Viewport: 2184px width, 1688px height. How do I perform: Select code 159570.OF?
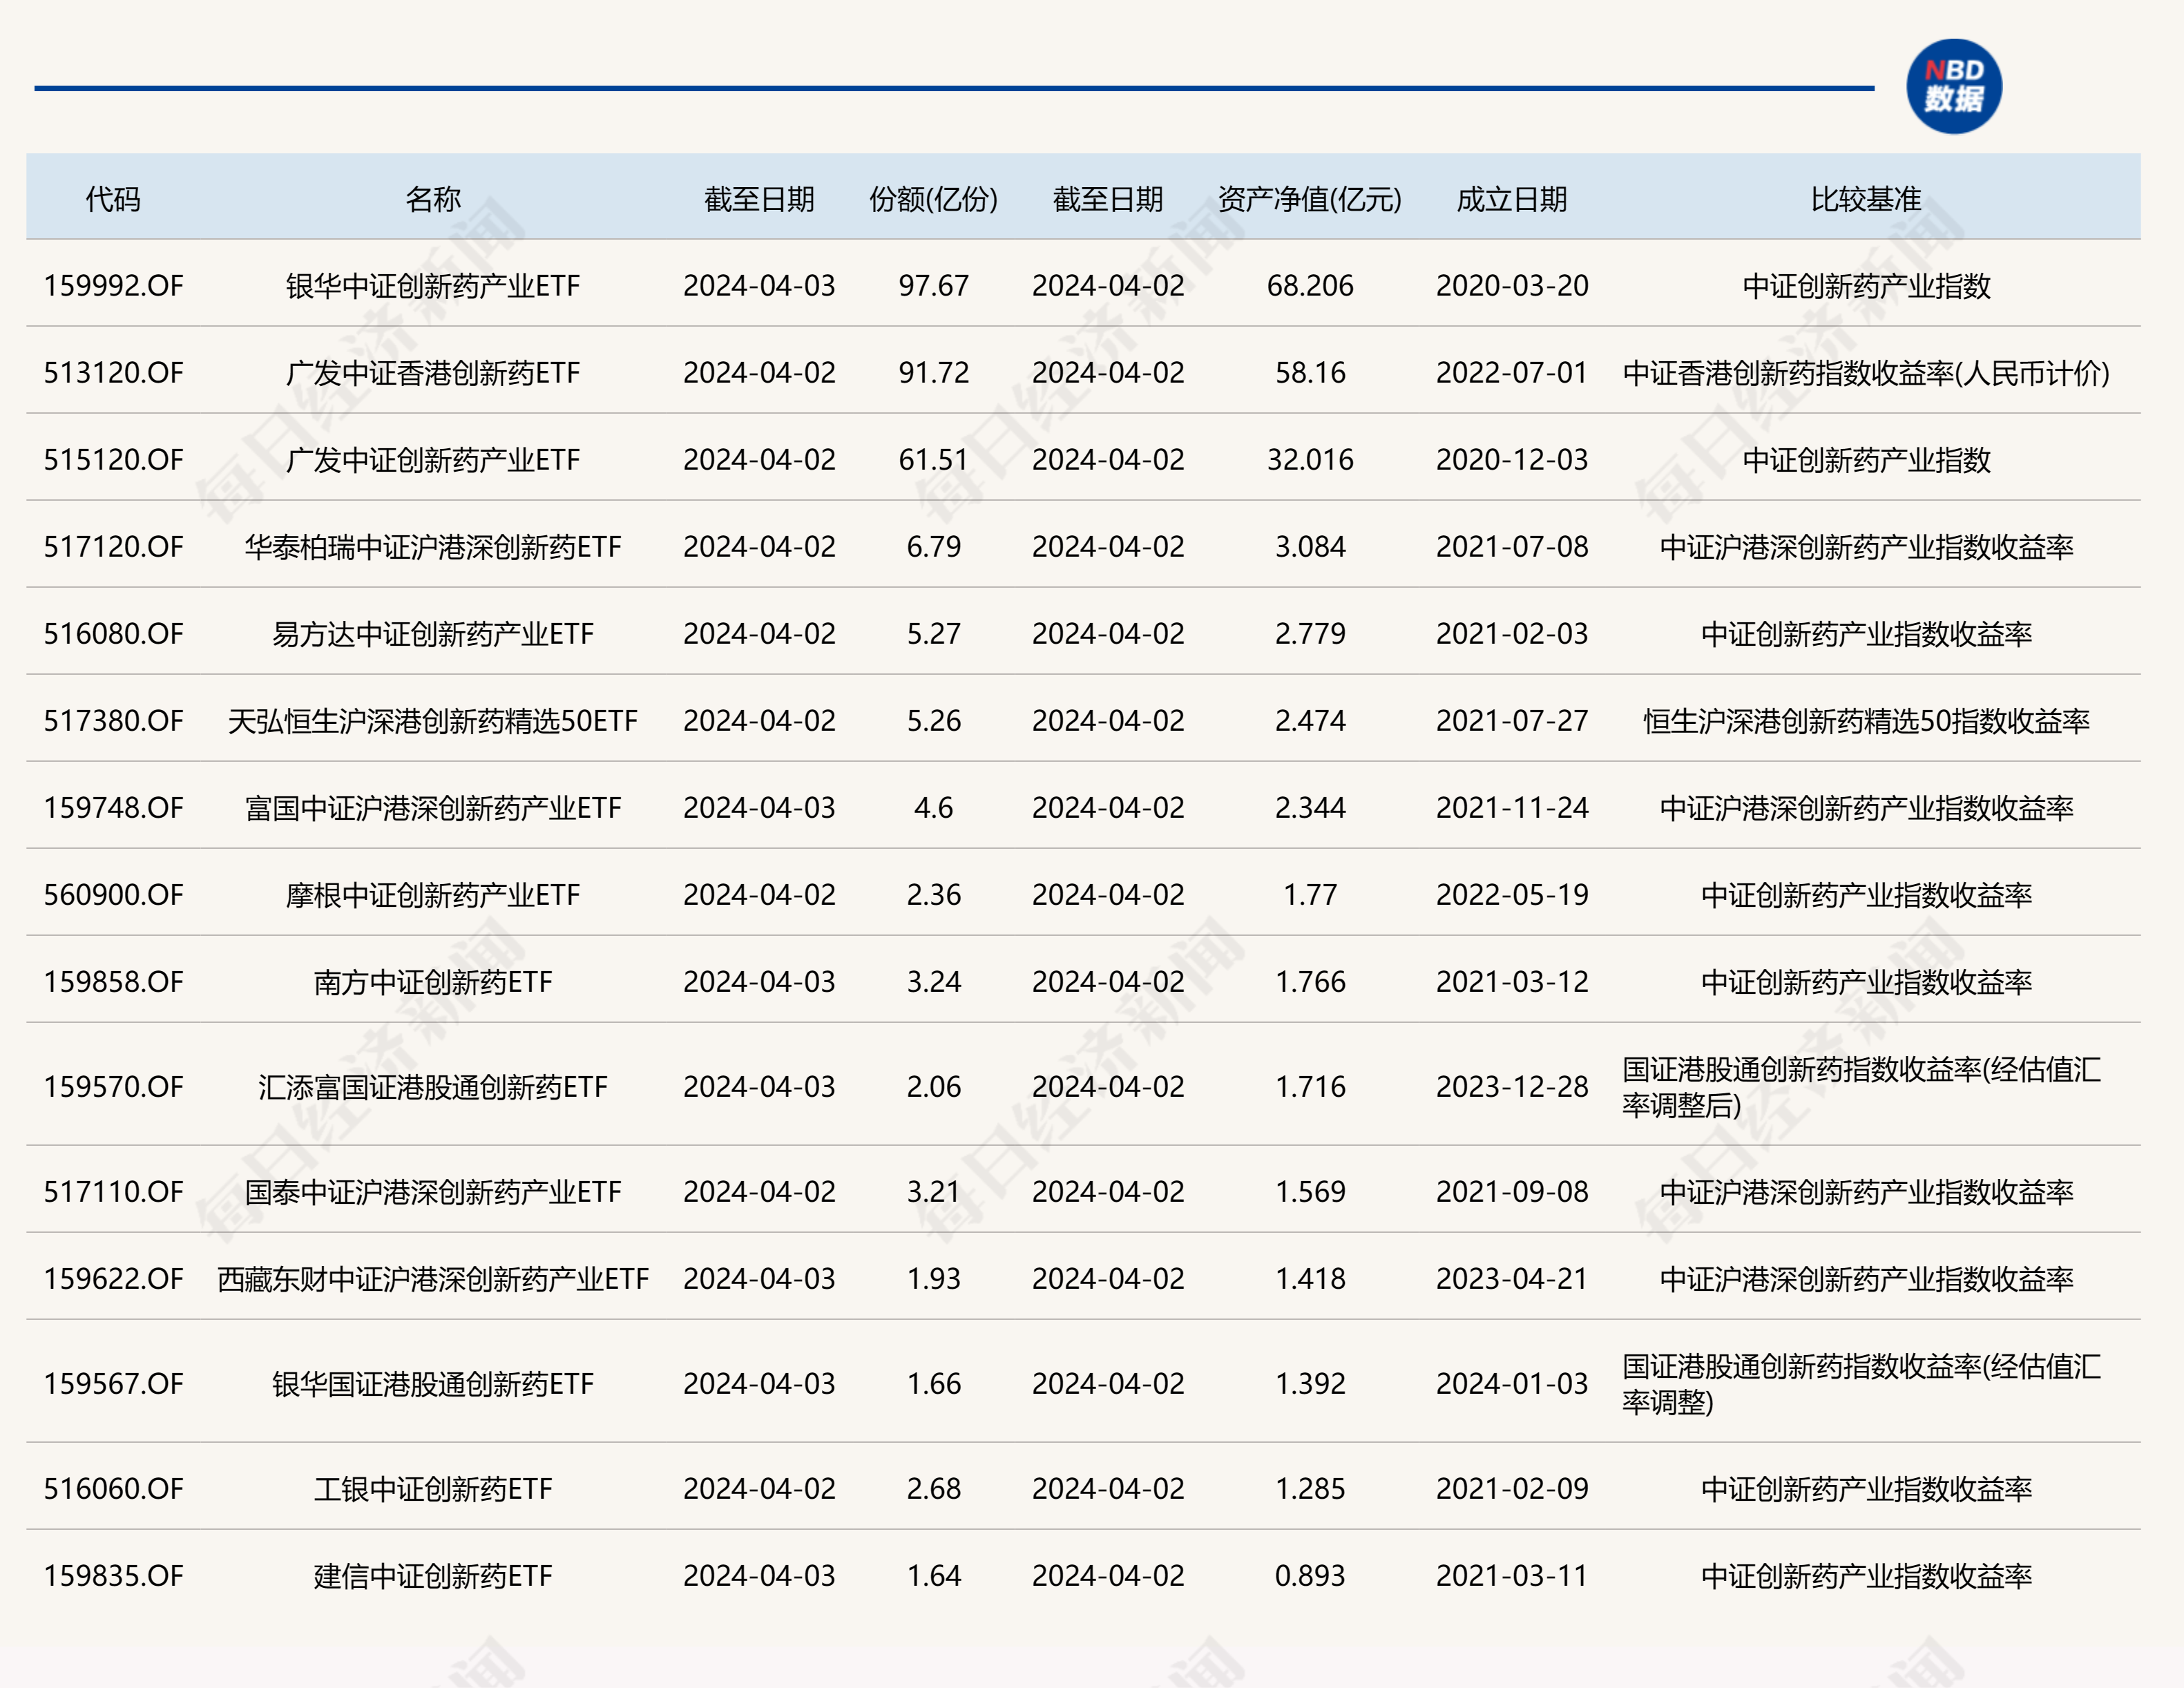pos(113,1087)
